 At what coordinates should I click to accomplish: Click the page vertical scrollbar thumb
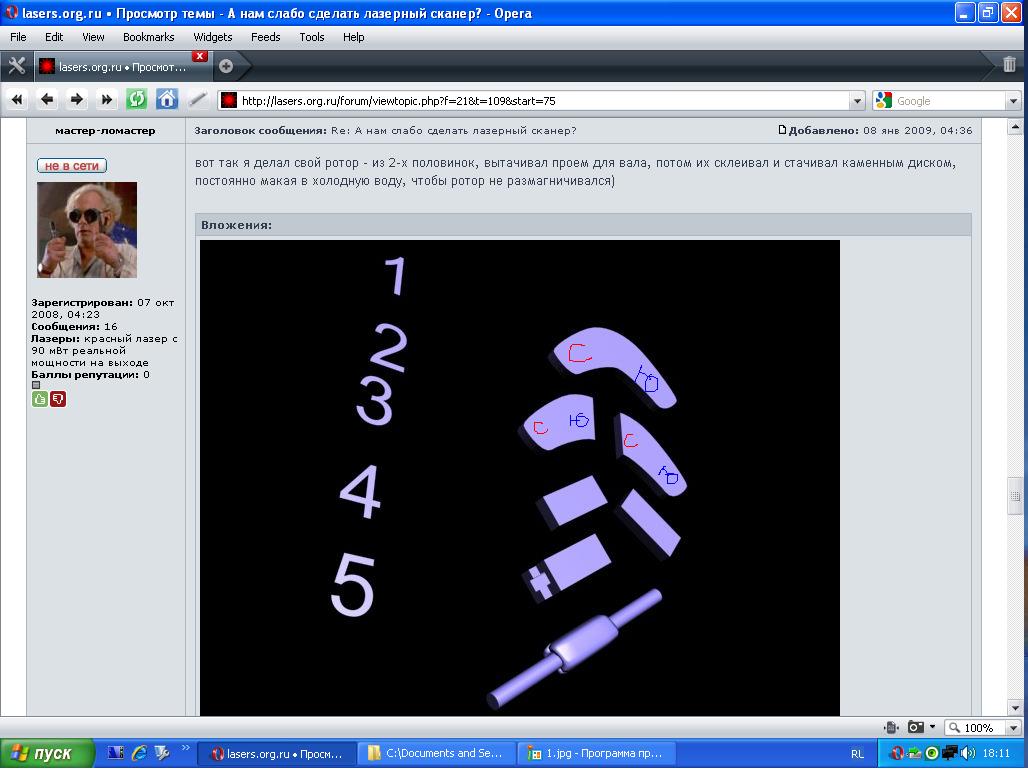(x=1013, y=497)
